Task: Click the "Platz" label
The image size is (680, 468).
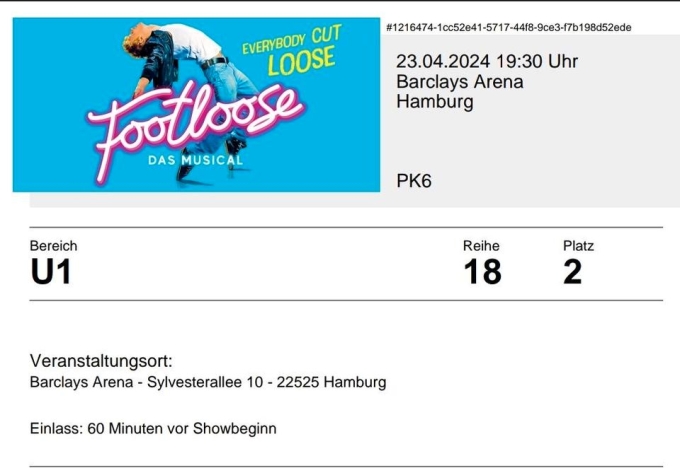Action: 578,246
